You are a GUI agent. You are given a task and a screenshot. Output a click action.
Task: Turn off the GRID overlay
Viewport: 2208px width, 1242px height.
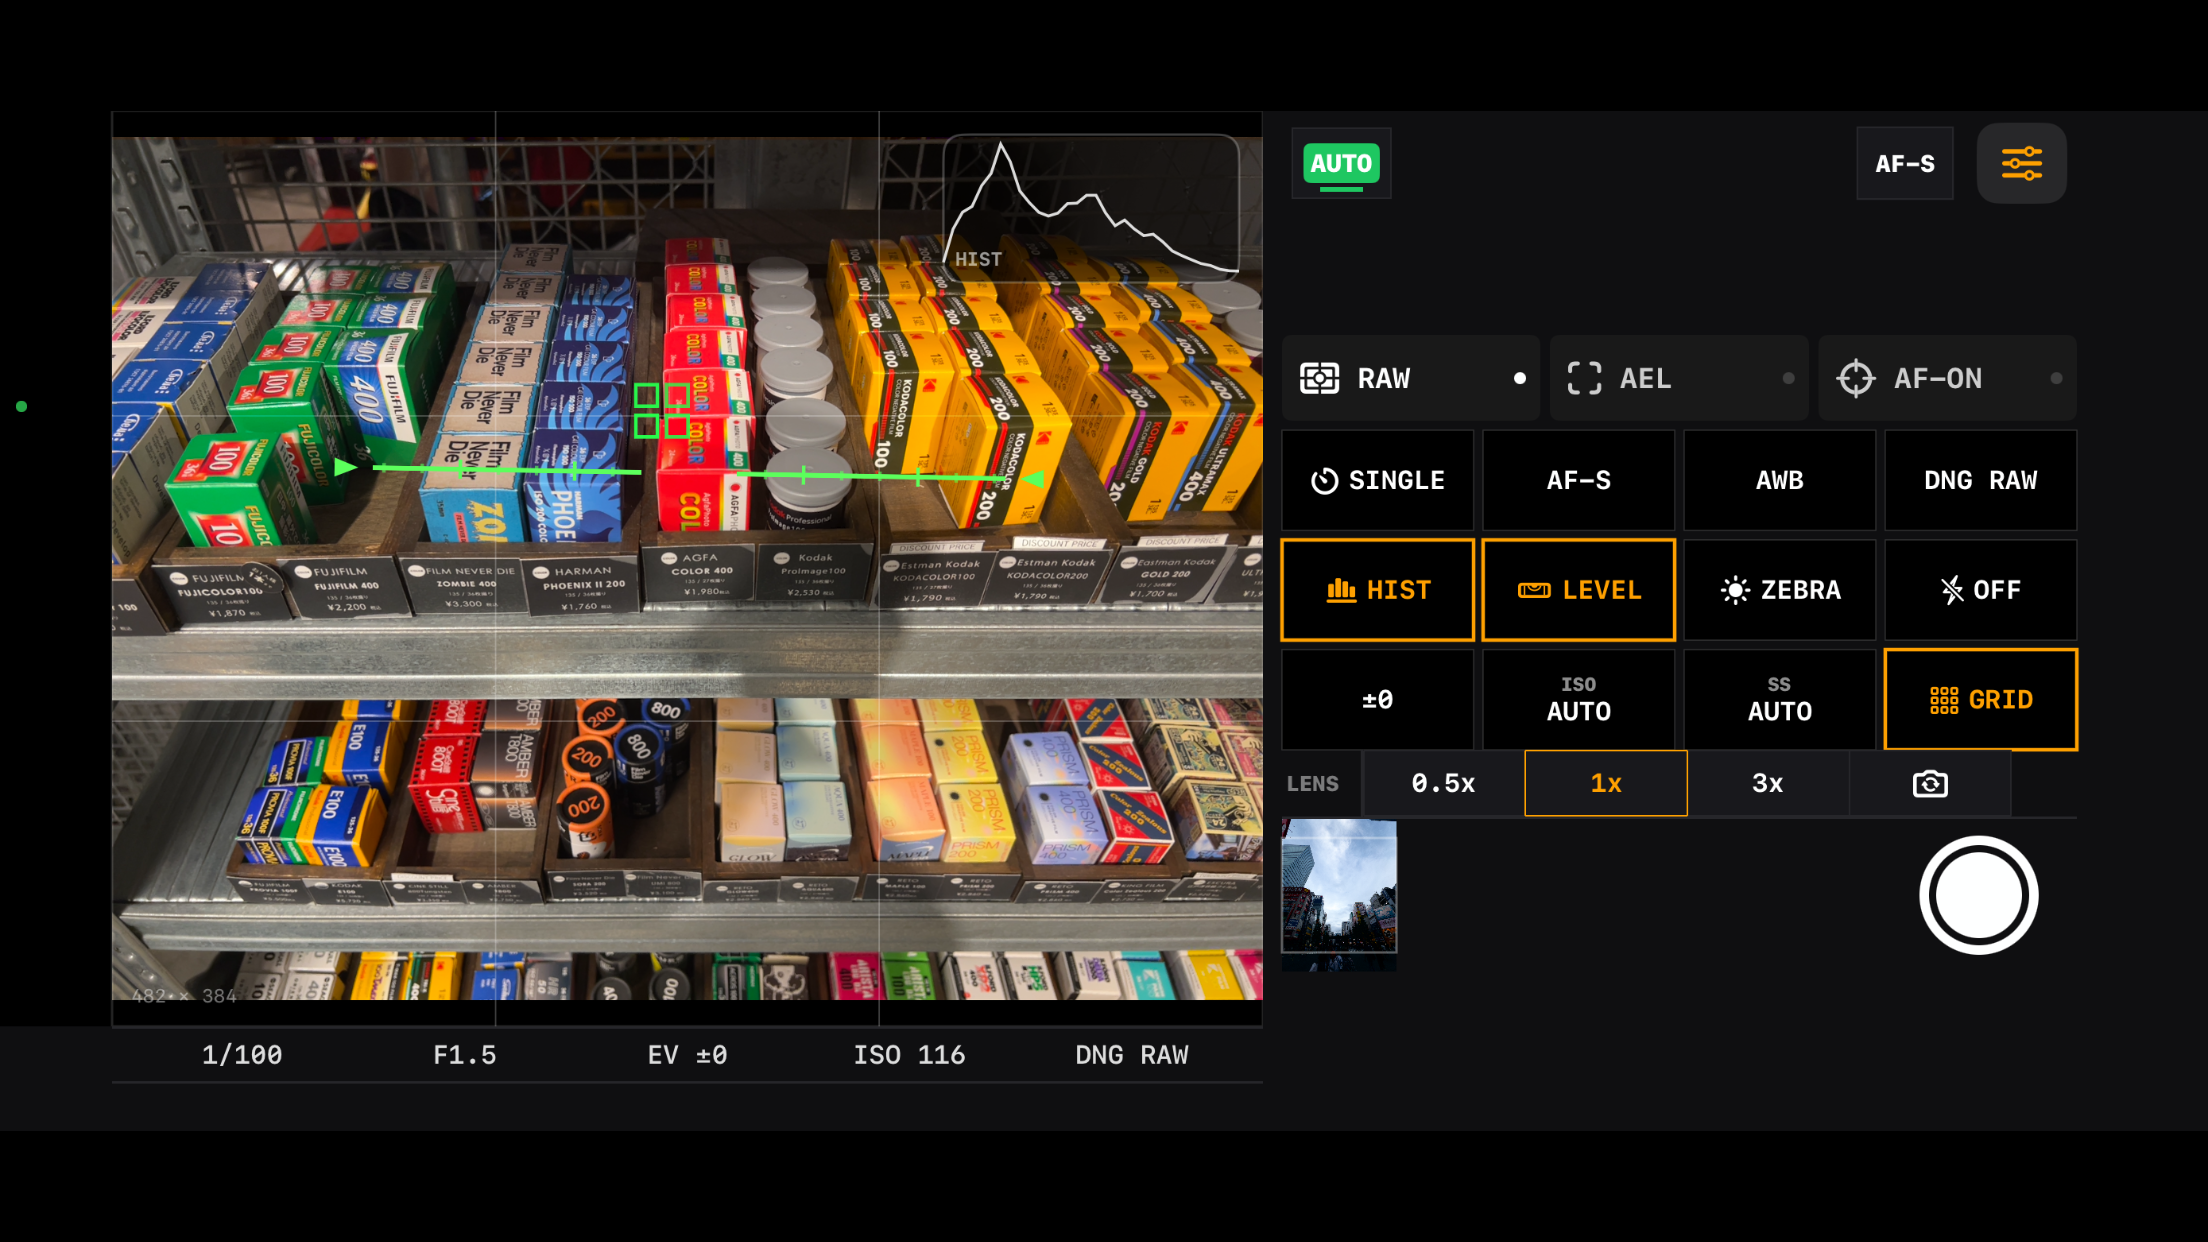(1980, 699)
